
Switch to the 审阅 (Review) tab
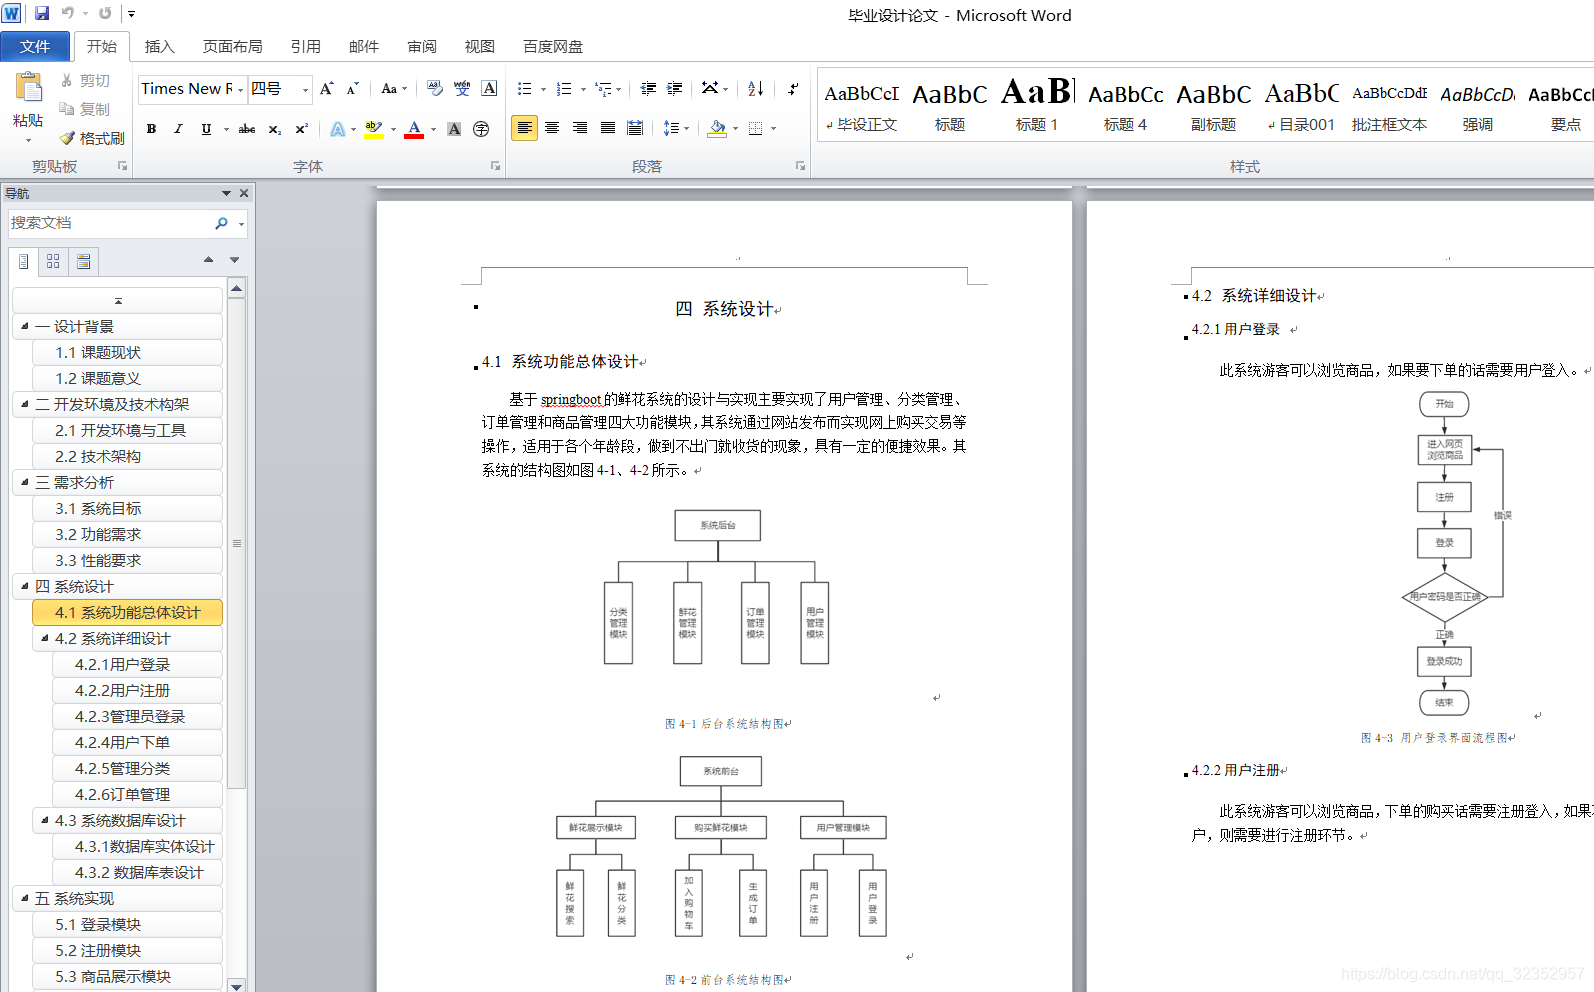pos(422,47)
